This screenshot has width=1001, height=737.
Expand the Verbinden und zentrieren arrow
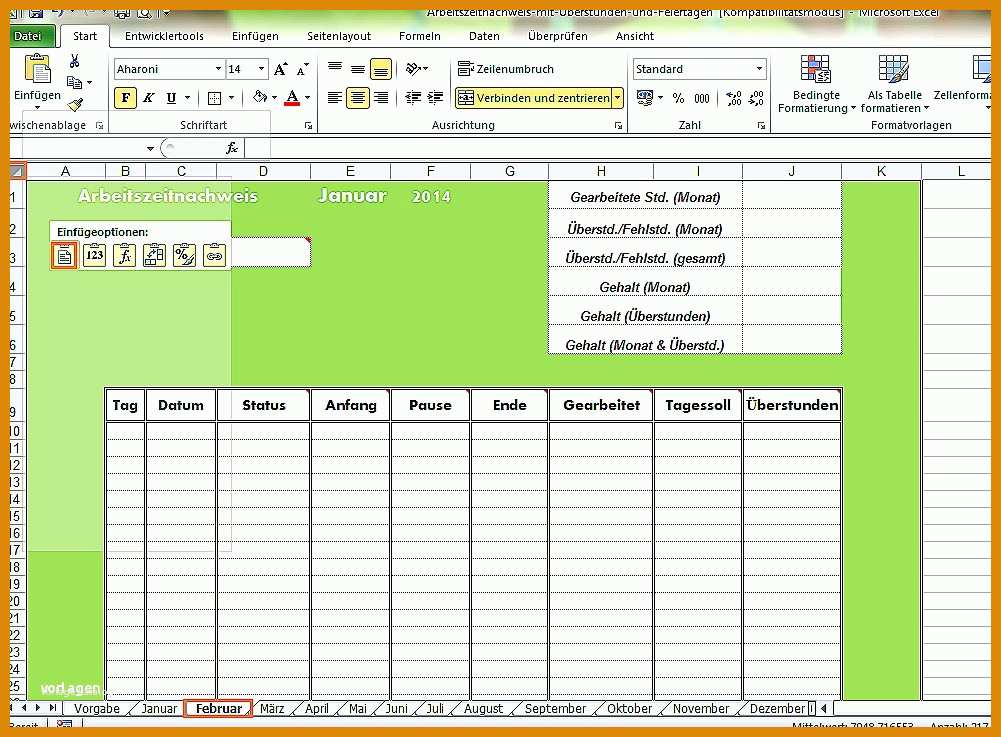coord(617,98)
